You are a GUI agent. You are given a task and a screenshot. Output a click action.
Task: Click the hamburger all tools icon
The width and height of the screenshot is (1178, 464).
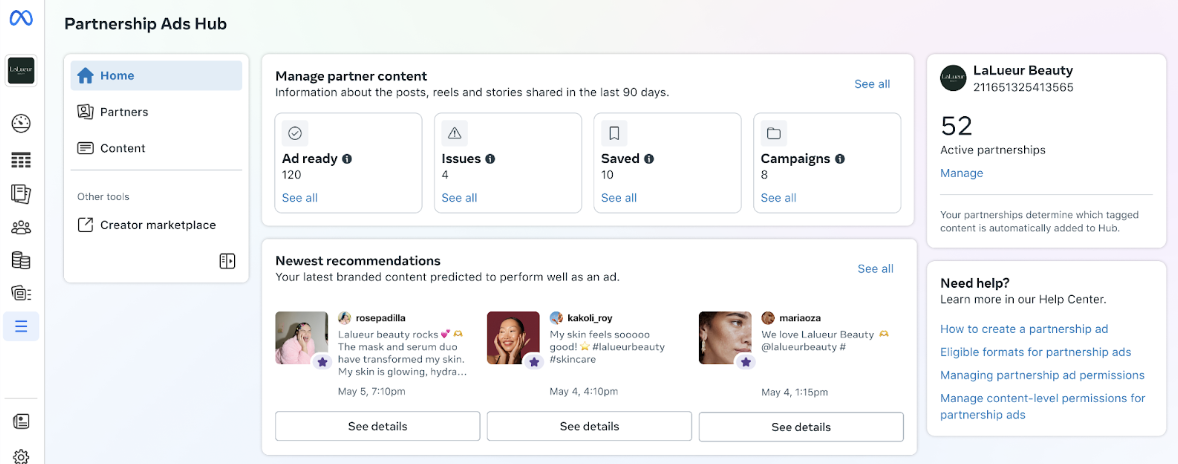pyautogui.click(x=21, y=326)
